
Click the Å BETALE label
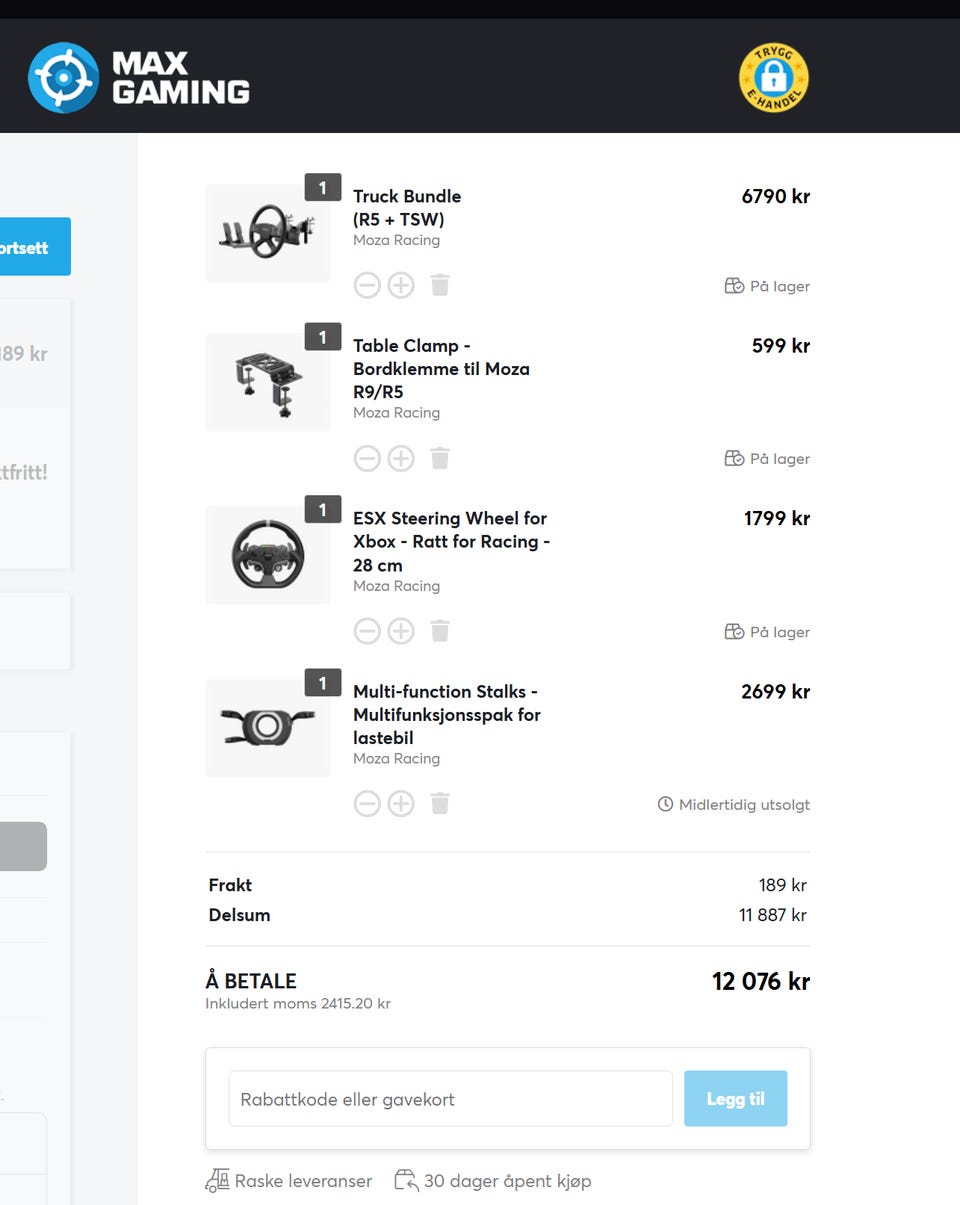(251, 981)
